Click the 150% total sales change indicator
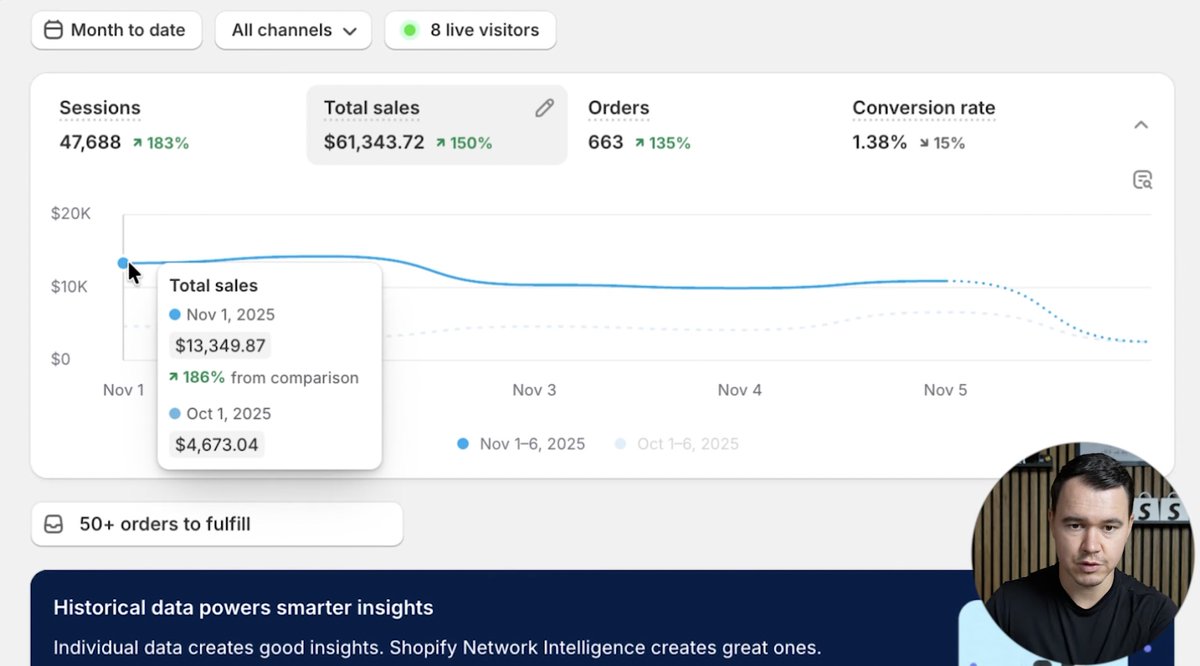The width and height of the screenshot is (1200, 666). 464,143
